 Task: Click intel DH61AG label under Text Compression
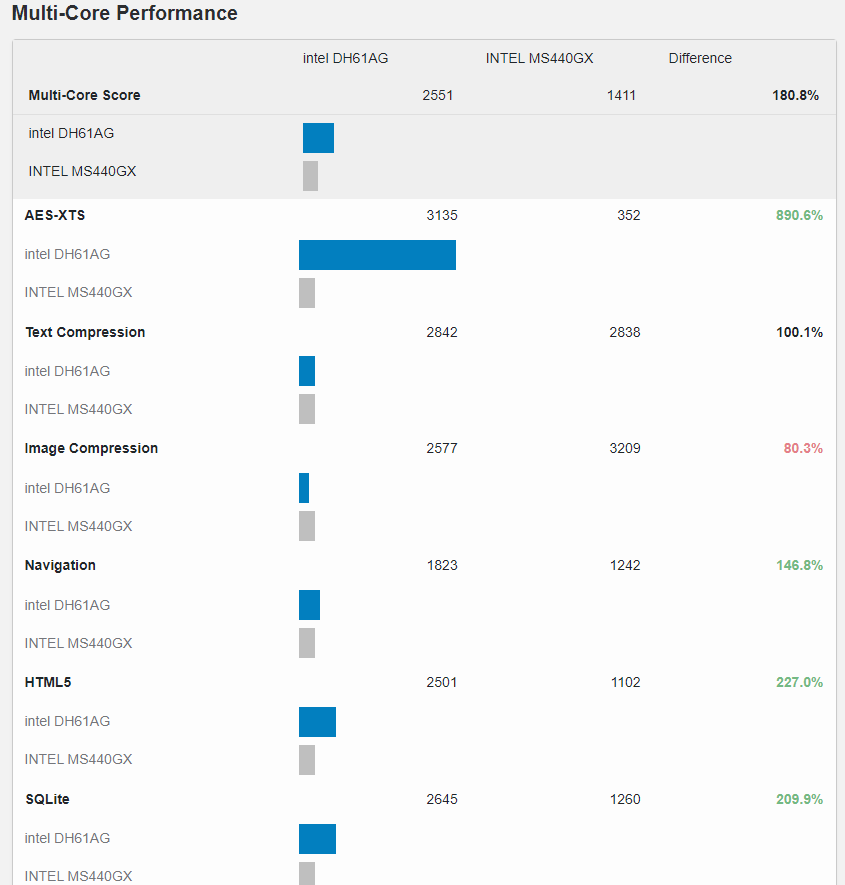coord(67,371)
